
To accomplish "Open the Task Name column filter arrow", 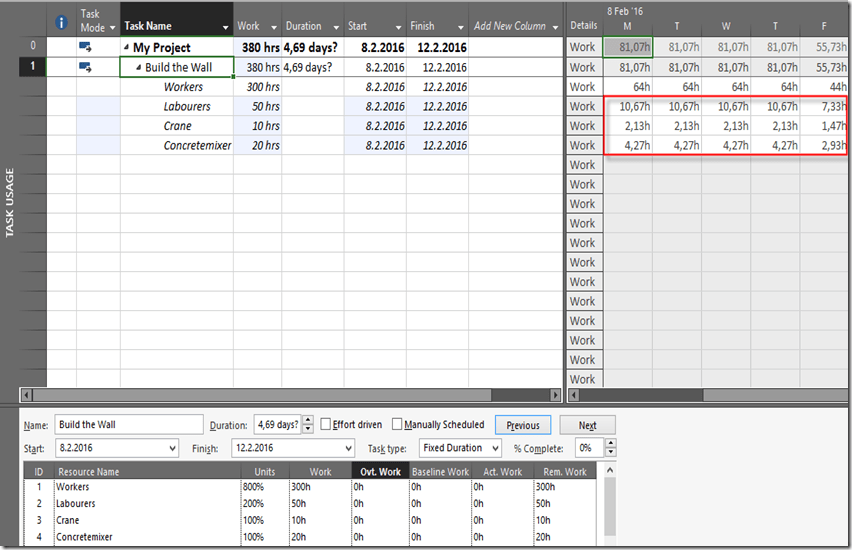I will pos(225,27).
